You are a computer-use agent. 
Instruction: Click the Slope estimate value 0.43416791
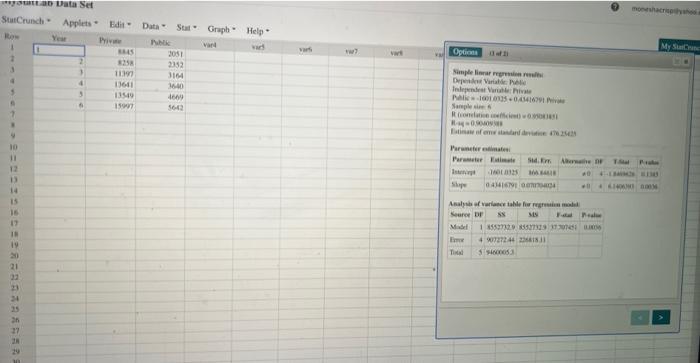coord(502,184)
